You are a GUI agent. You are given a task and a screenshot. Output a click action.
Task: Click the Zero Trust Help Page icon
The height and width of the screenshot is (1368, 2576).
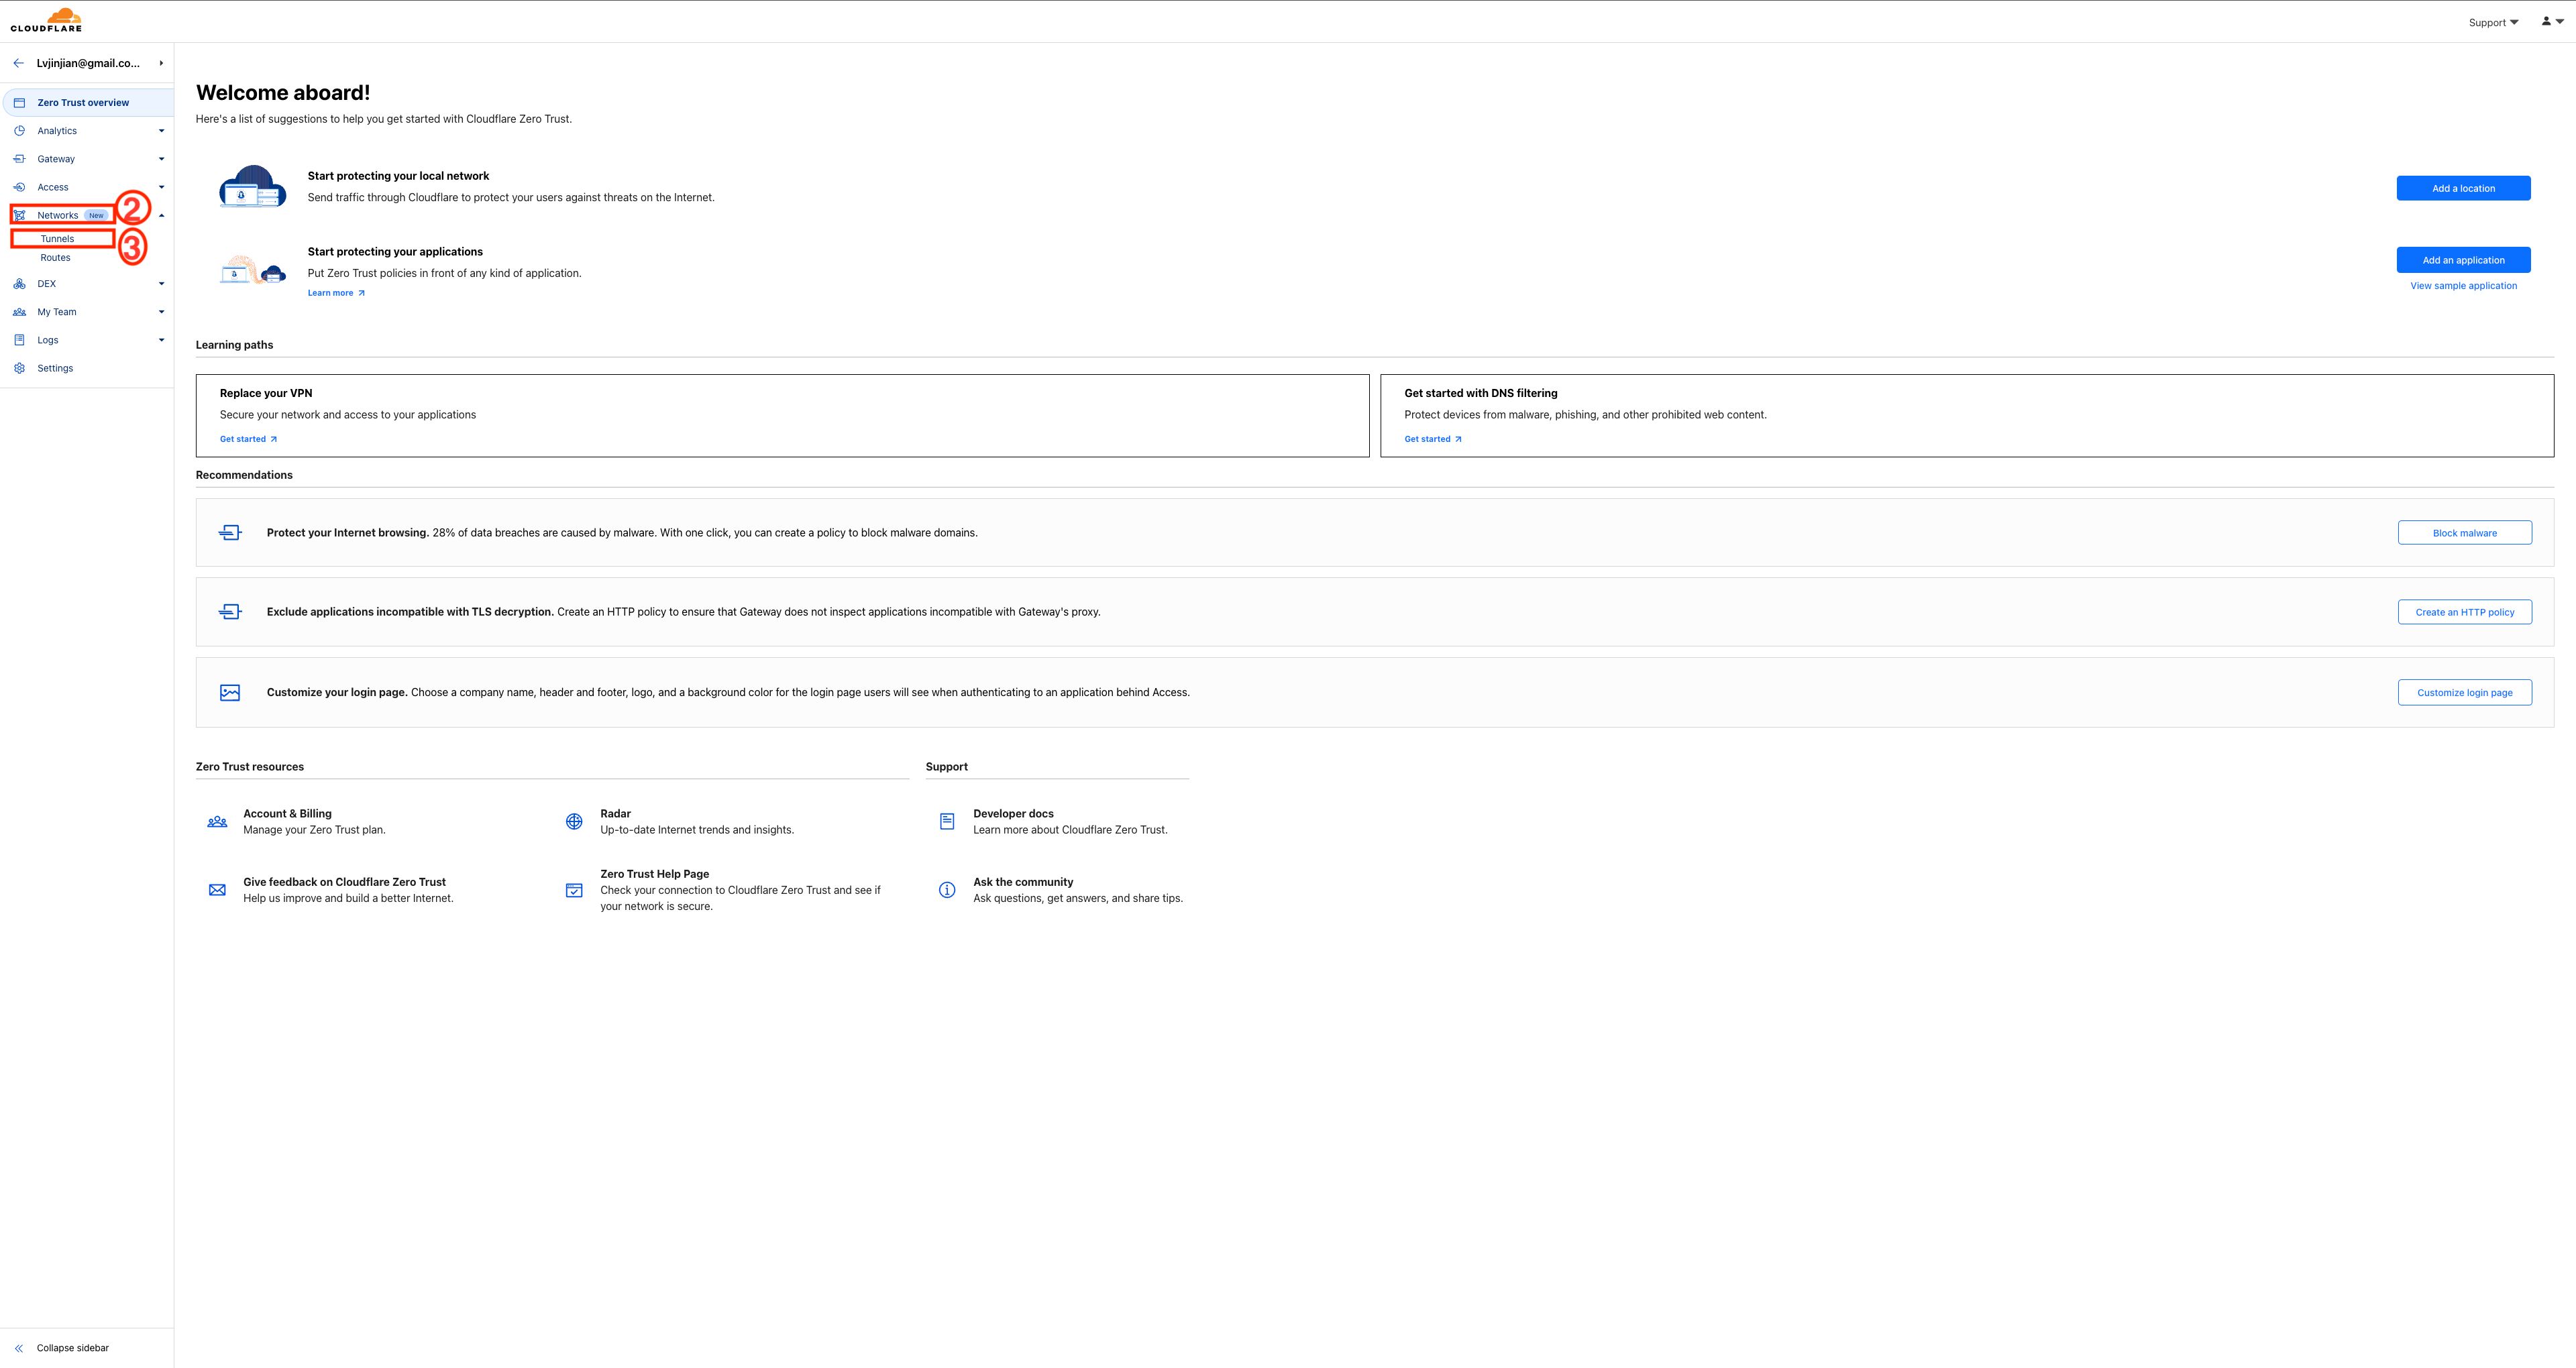(574, 890)
